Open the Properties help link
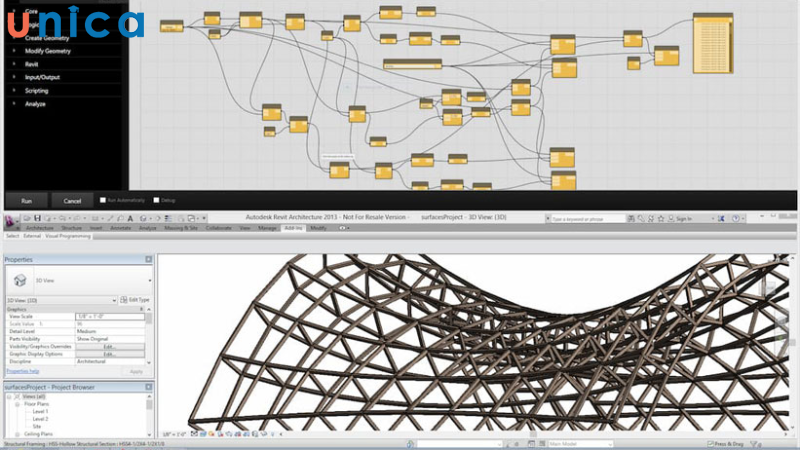This screenshot has height=450, width=800. tap(23, 371)
